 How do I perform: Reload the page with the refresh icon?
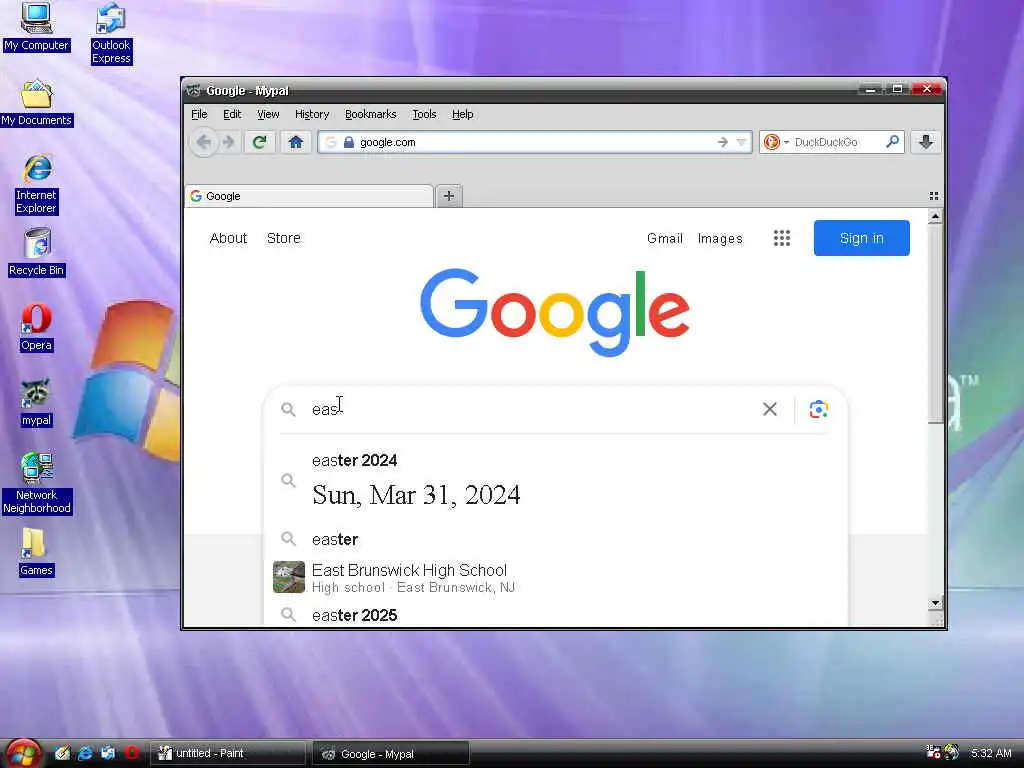259,142
